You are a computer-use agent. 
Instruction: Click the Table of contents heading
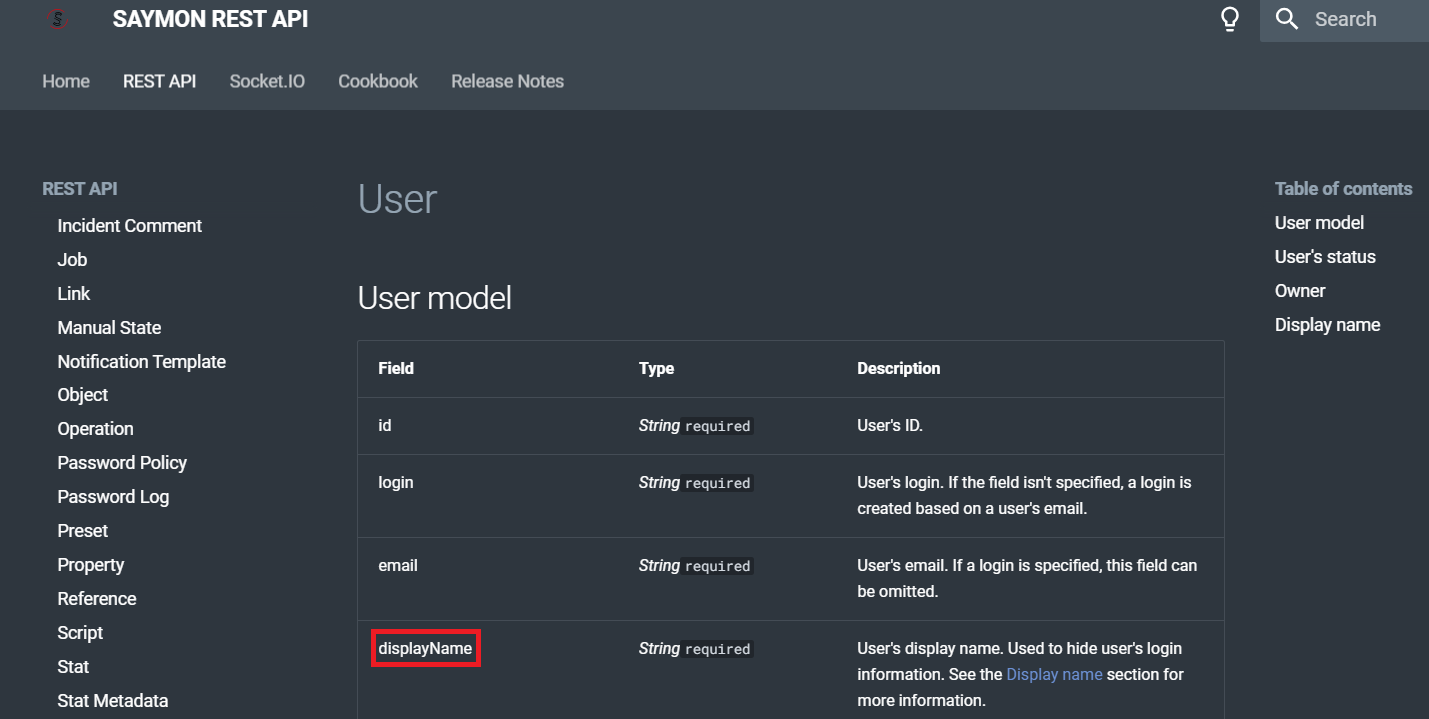click(1343, 189)
